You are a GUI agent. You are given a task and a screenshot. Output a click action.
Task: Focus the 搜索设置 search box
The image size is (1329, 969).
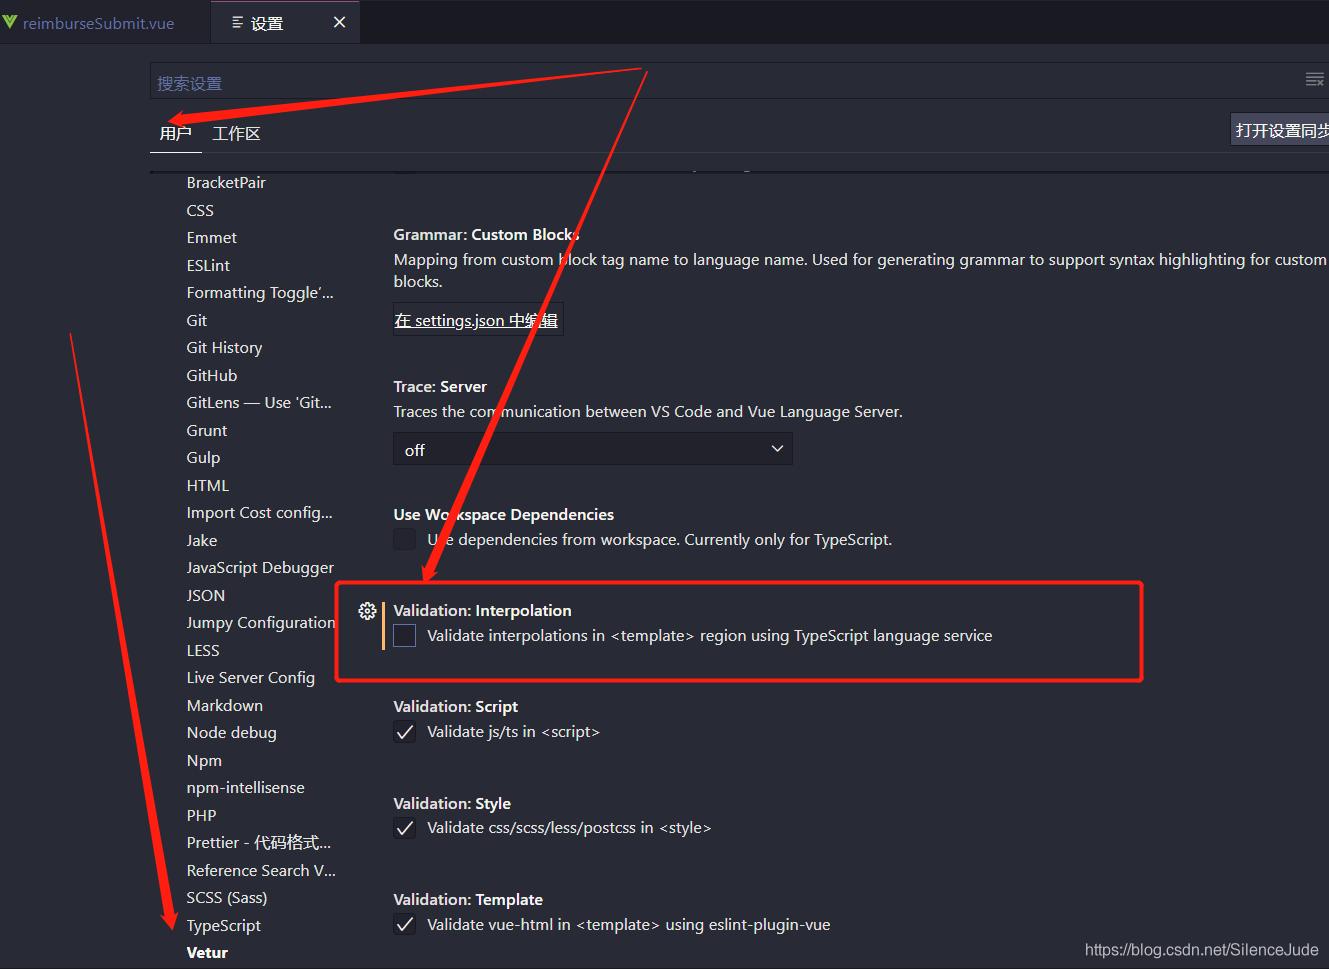pos(700,83)
